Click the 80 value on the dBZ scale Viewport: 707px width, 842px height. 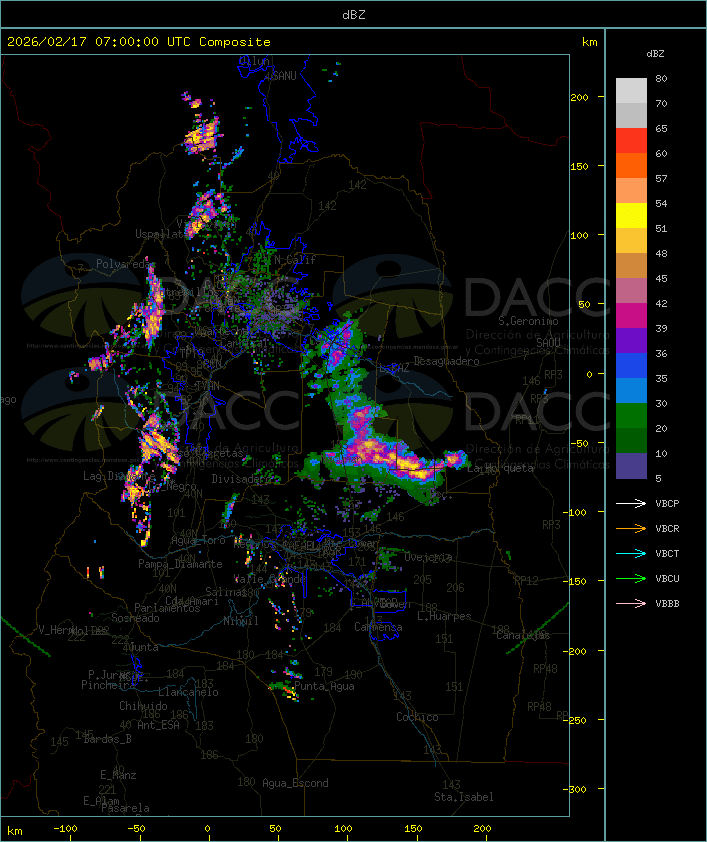coord(661,78)
